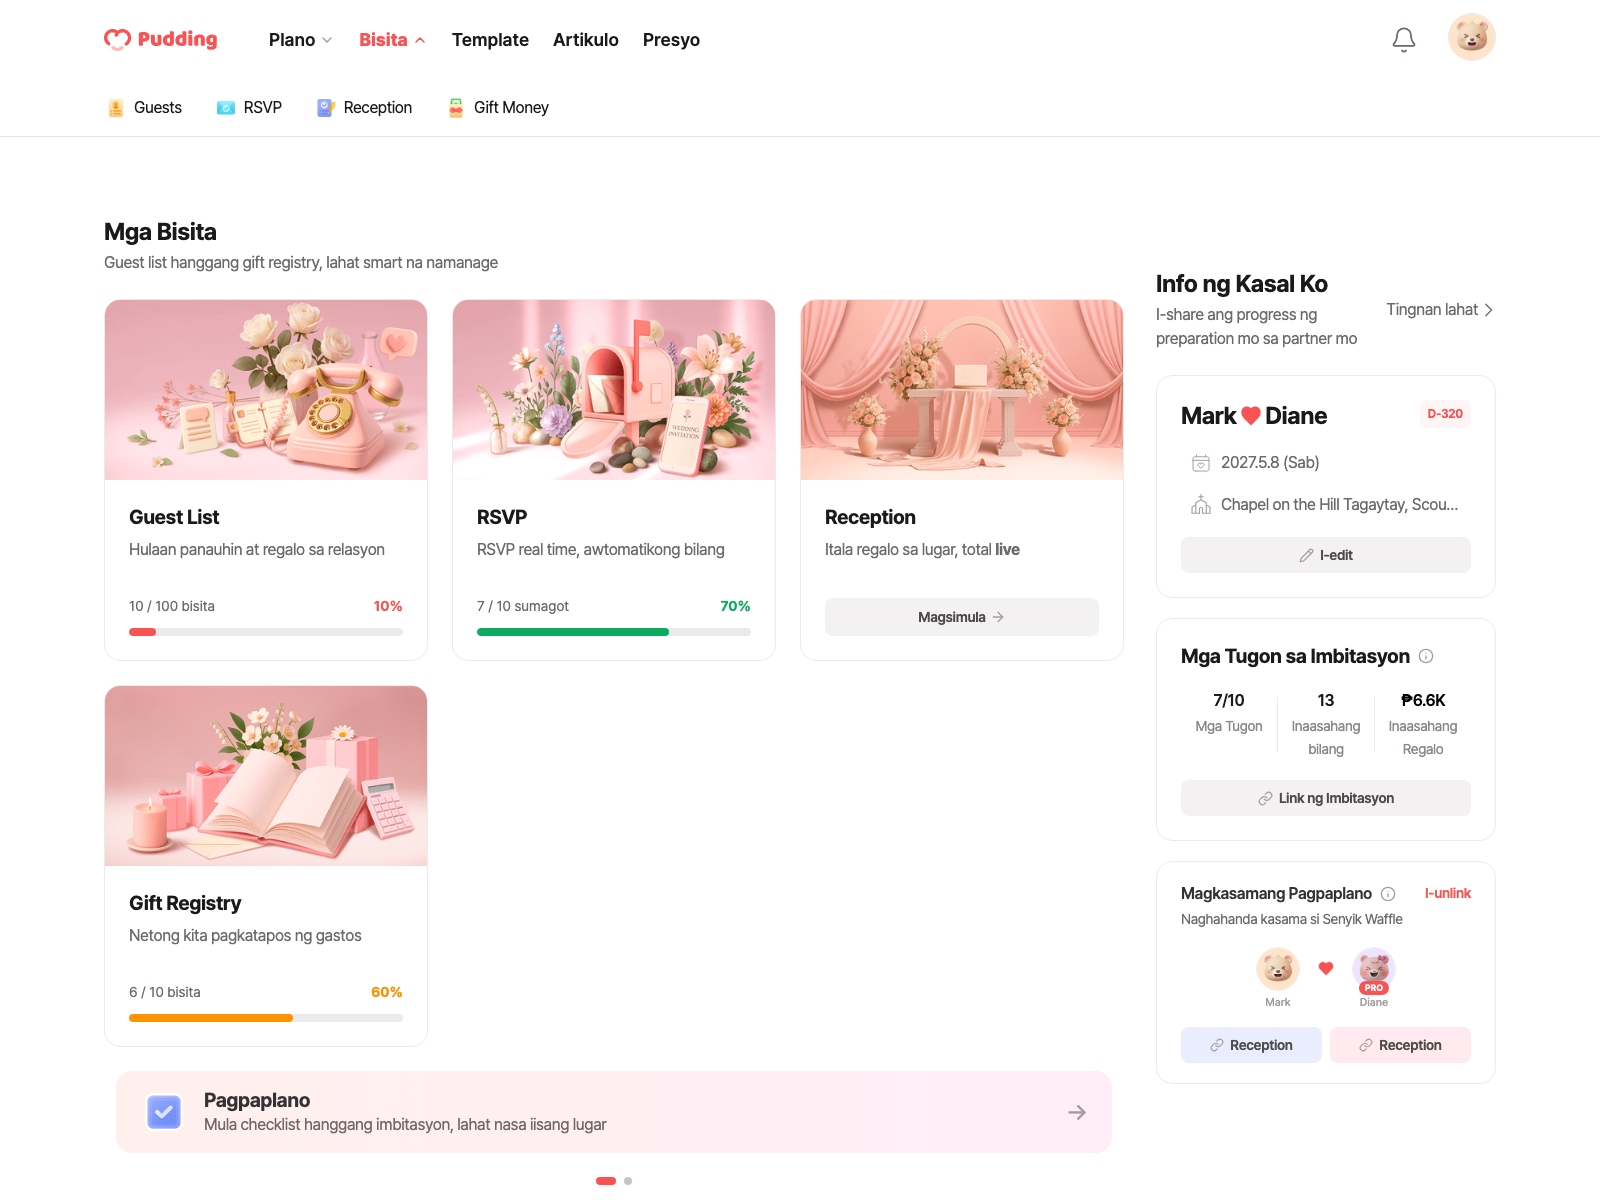Click the Gift Money icon in sub-navigation
This screenshot has height=1200, width=1600.
coord(456,108)
